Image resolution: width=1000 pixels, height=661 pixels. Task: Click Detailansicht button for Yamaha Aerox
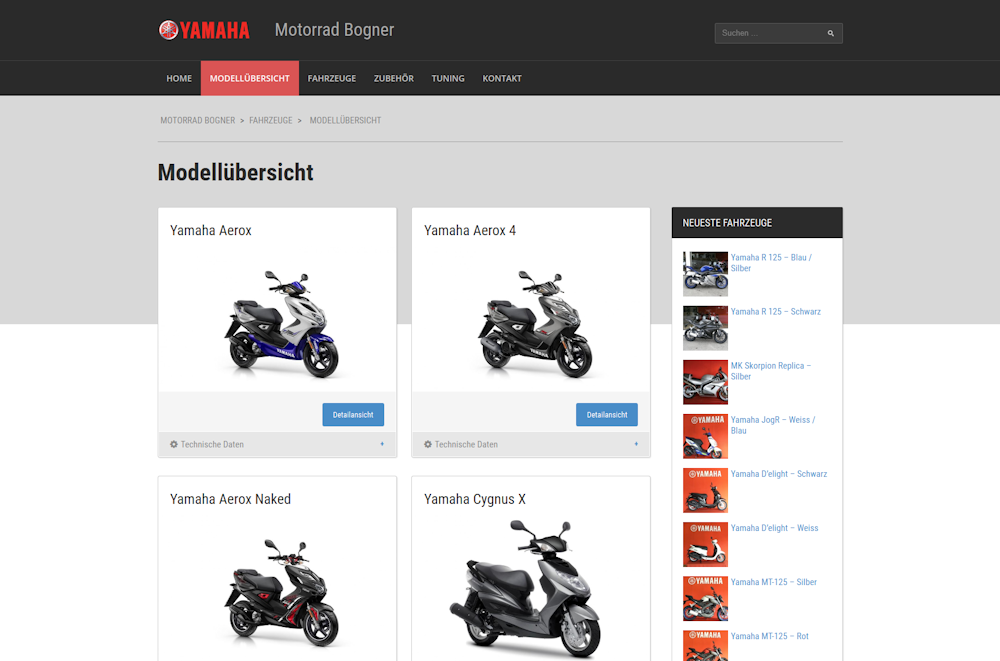point(353,415)
